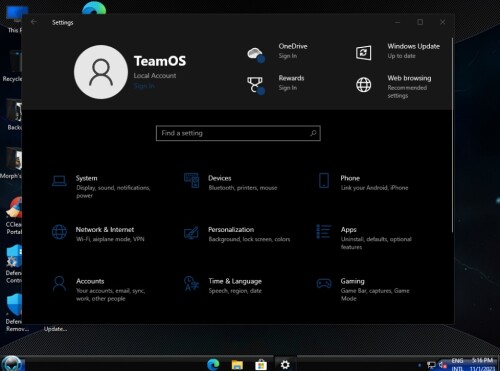The image size is (500, 371).
Task: Click the 'Game Bar, captures, Game Mode' description
Action: pos(375,295)
